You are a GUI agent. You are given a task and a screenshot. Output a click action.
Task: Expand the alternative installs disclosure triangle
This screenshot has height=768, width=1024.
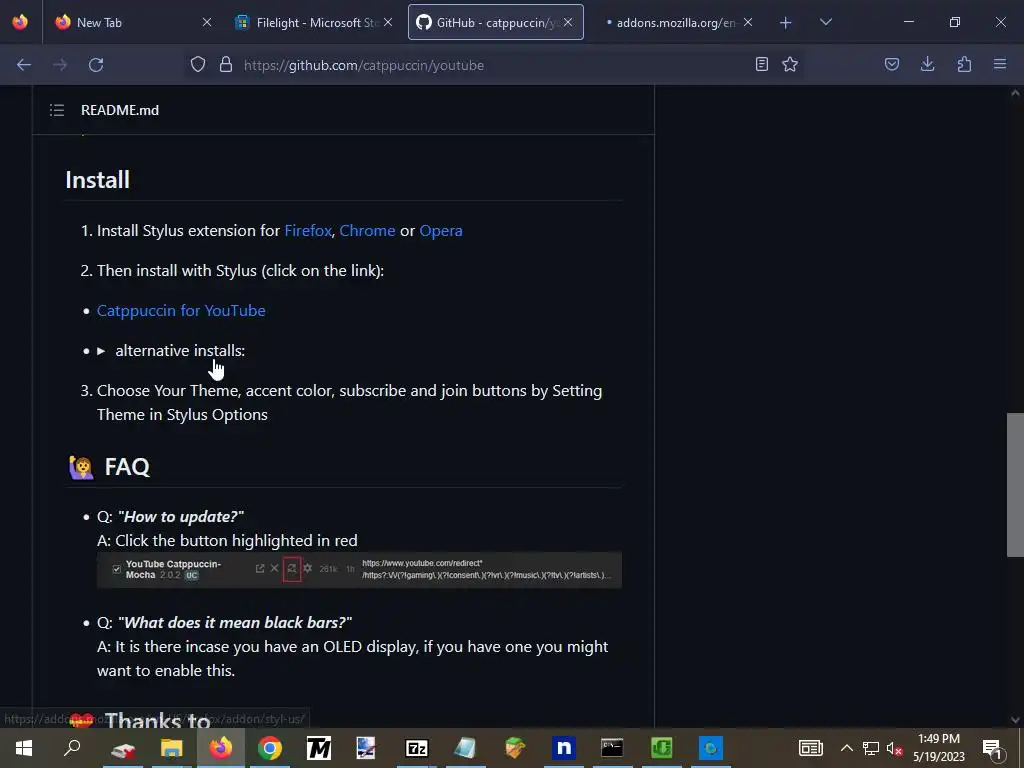(x=101, y=351)
